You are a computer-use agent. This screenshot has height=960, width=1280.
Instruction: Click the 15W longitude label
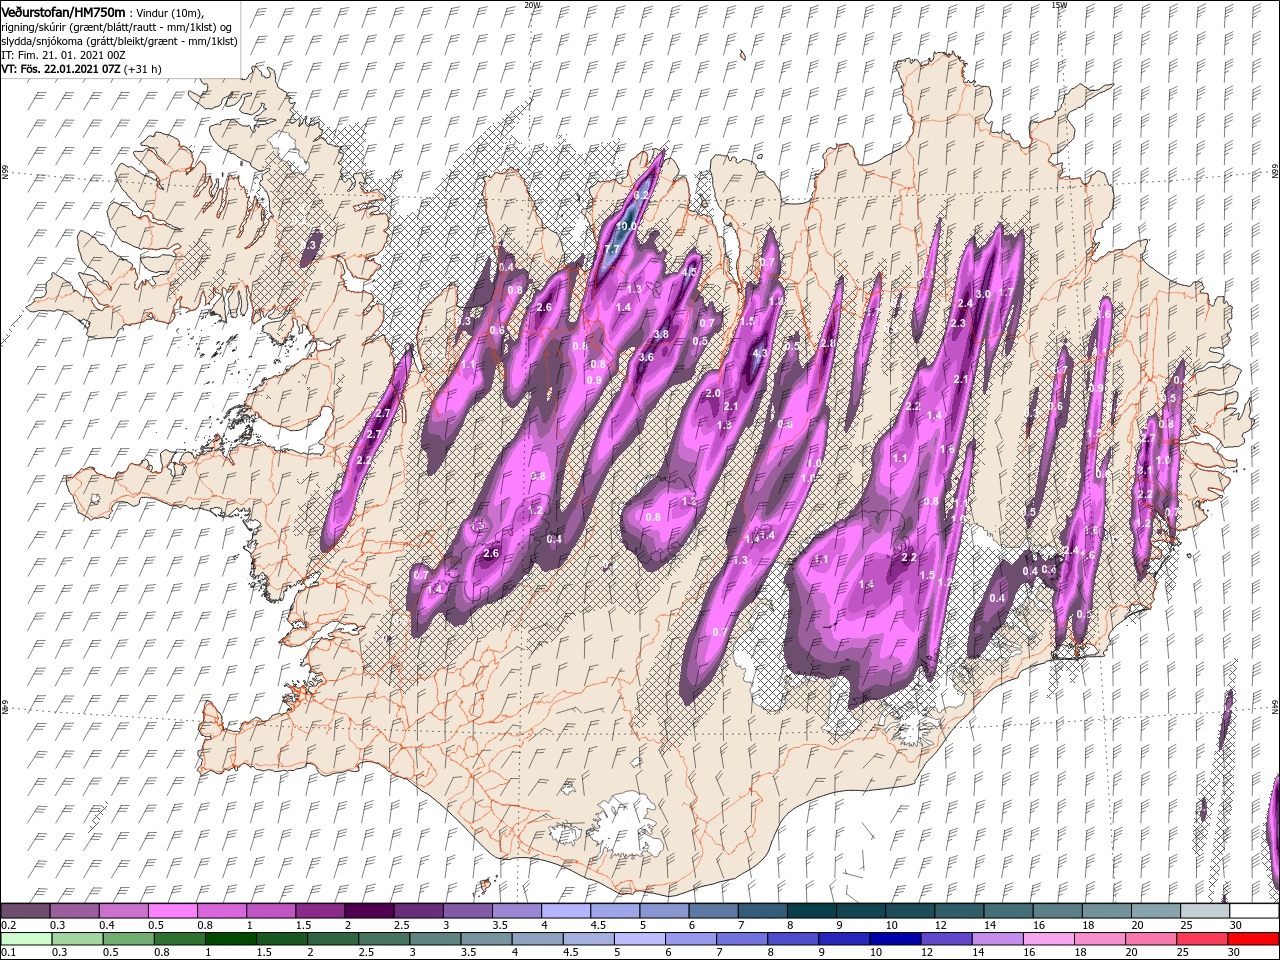[1059, 5]
